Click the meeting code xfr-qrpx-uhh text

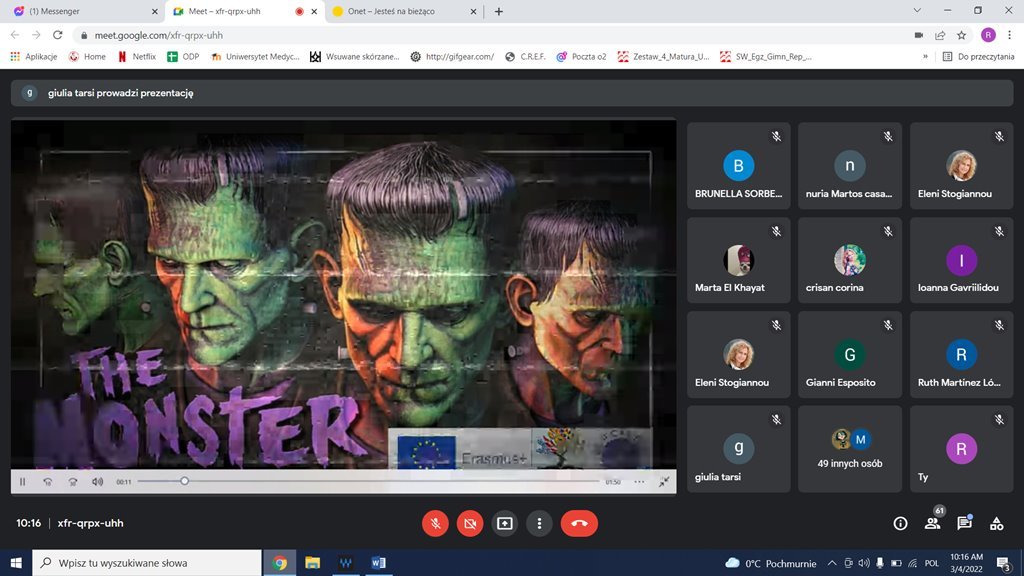pos(90,523)
